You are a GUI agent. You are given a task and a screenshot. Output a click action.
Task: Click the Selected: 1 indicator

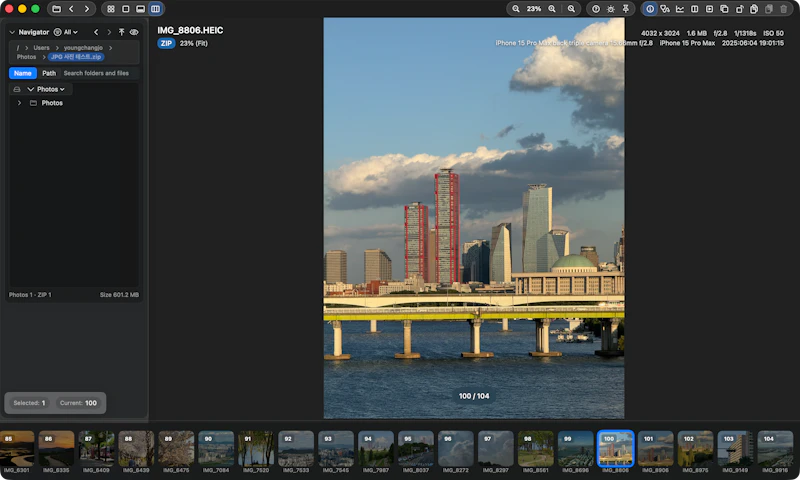tap(29, 403)
